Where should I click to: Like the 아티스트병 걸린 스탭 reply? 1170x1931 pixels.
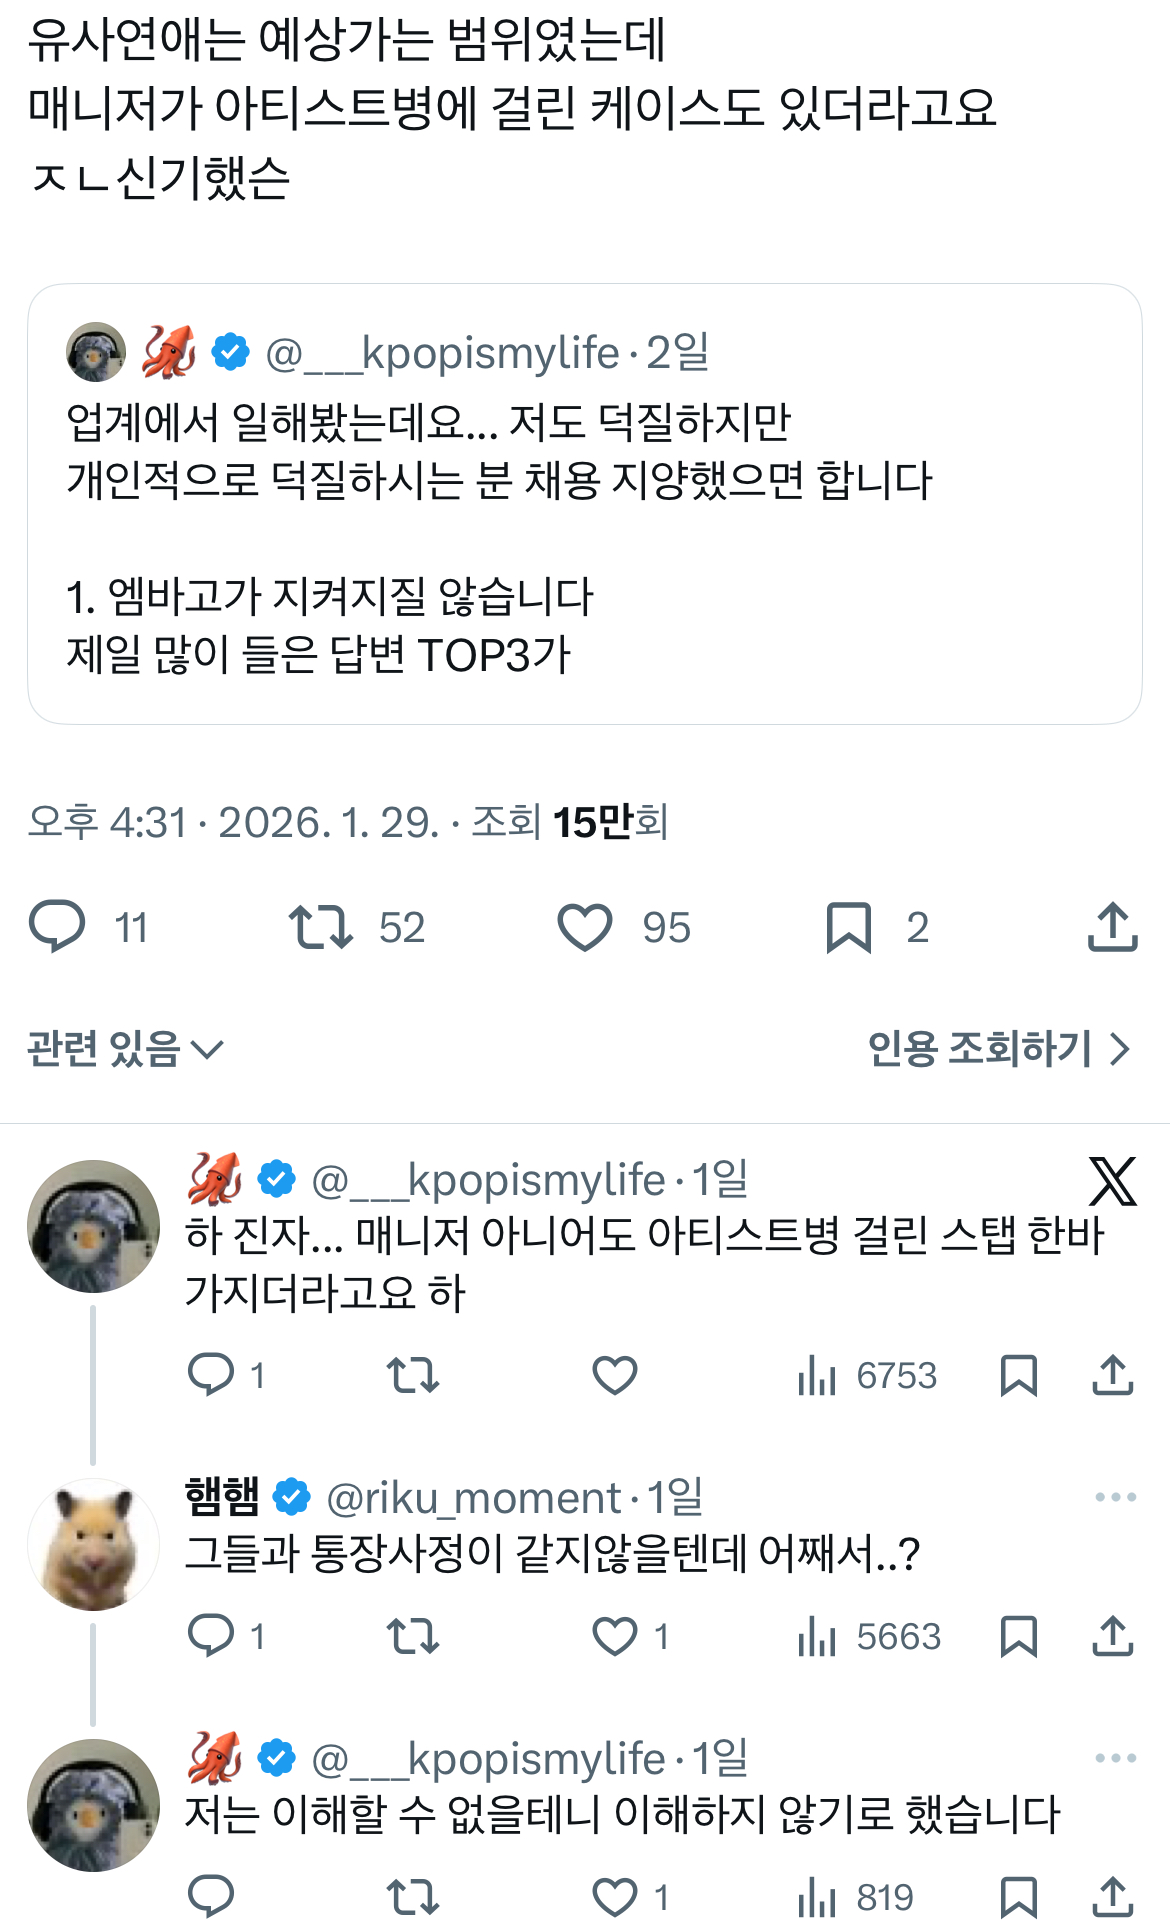tap(614, 1376)
